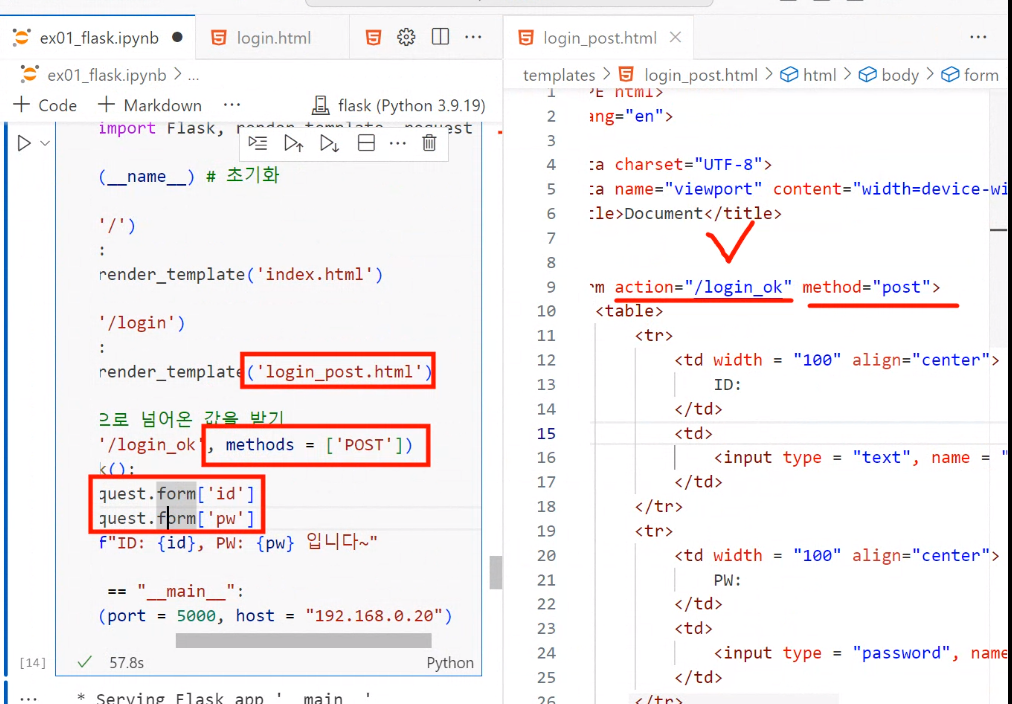Image resolution: width=1012 pixels, height=704 pixels.
Task: Open notebook toolbar overflow next to Markdown
Action: pyautogui.click(x=232, y=105)
